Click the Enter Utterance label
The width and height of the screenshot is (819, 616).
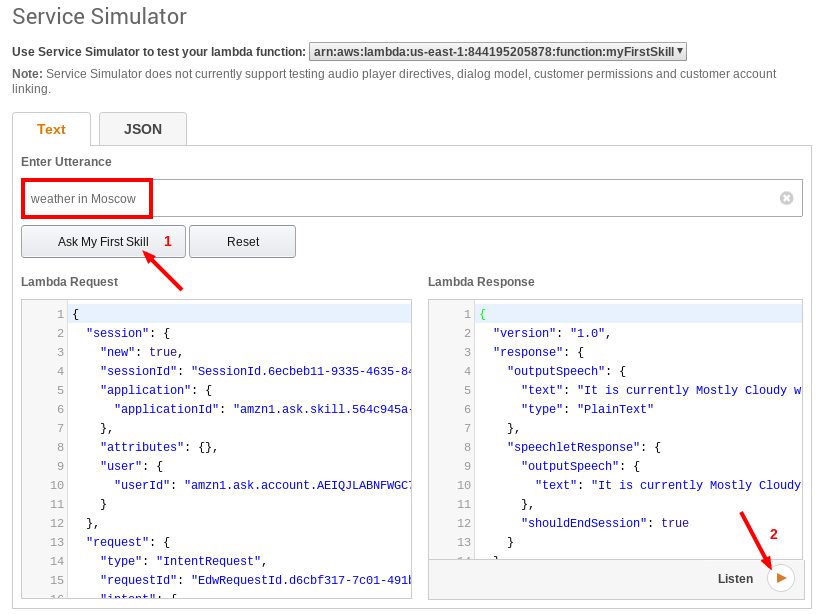(x=66, y=161)
